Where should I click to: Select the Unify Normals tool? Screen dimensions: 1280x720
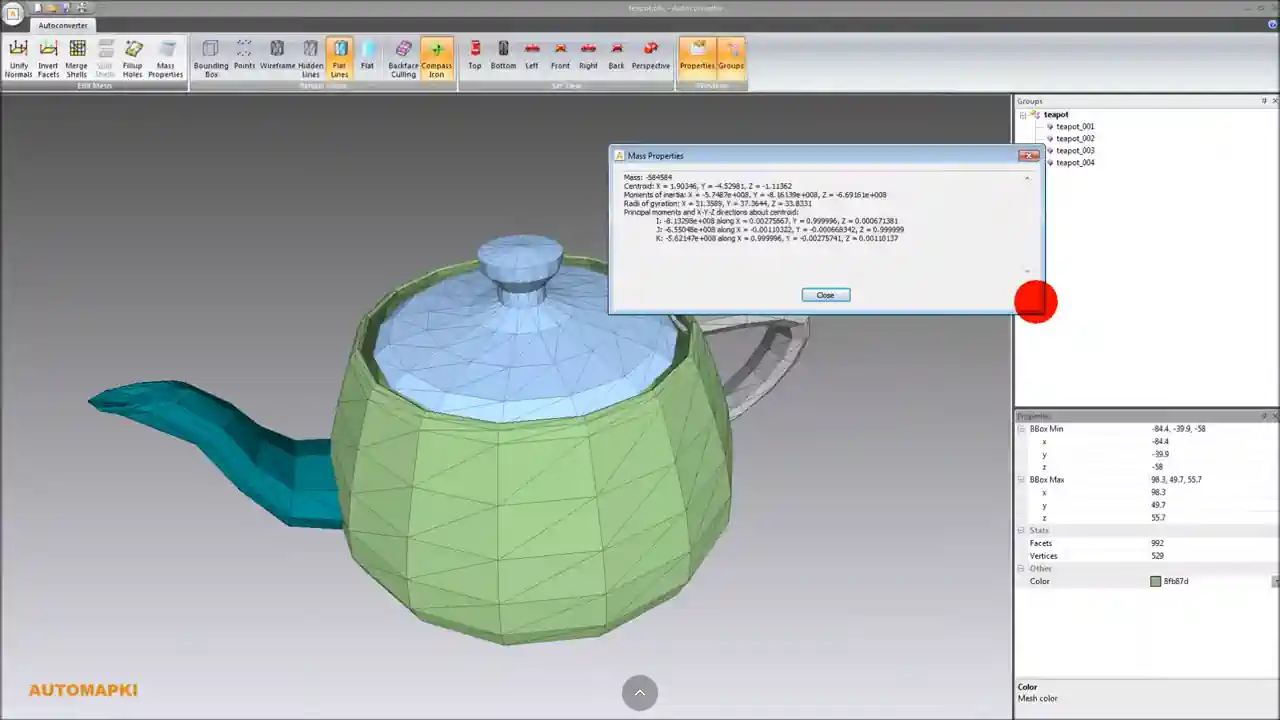pyautogui.click(x=17, y=57)
